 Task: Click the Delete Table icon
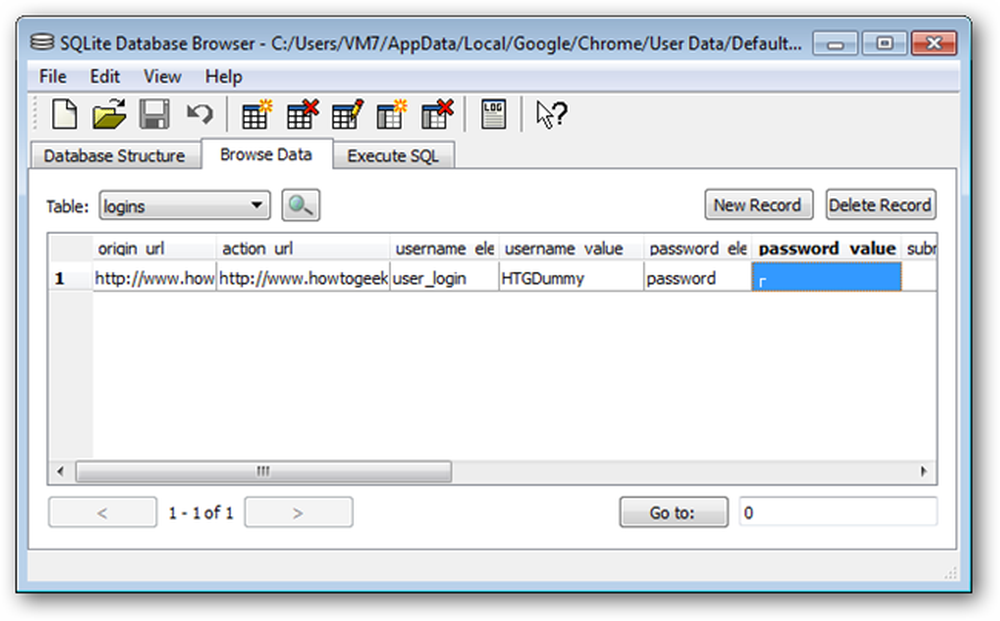301,115
